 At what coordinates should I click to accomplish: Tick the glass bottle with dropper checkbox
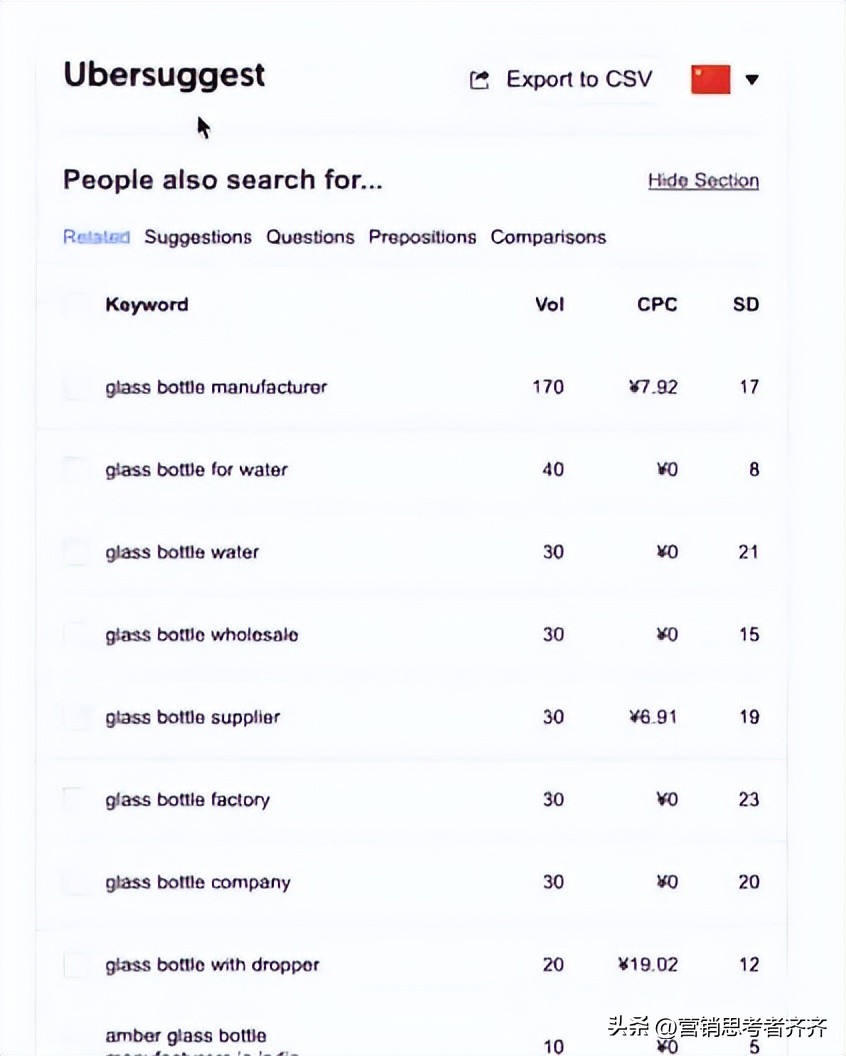click(75, 964)
